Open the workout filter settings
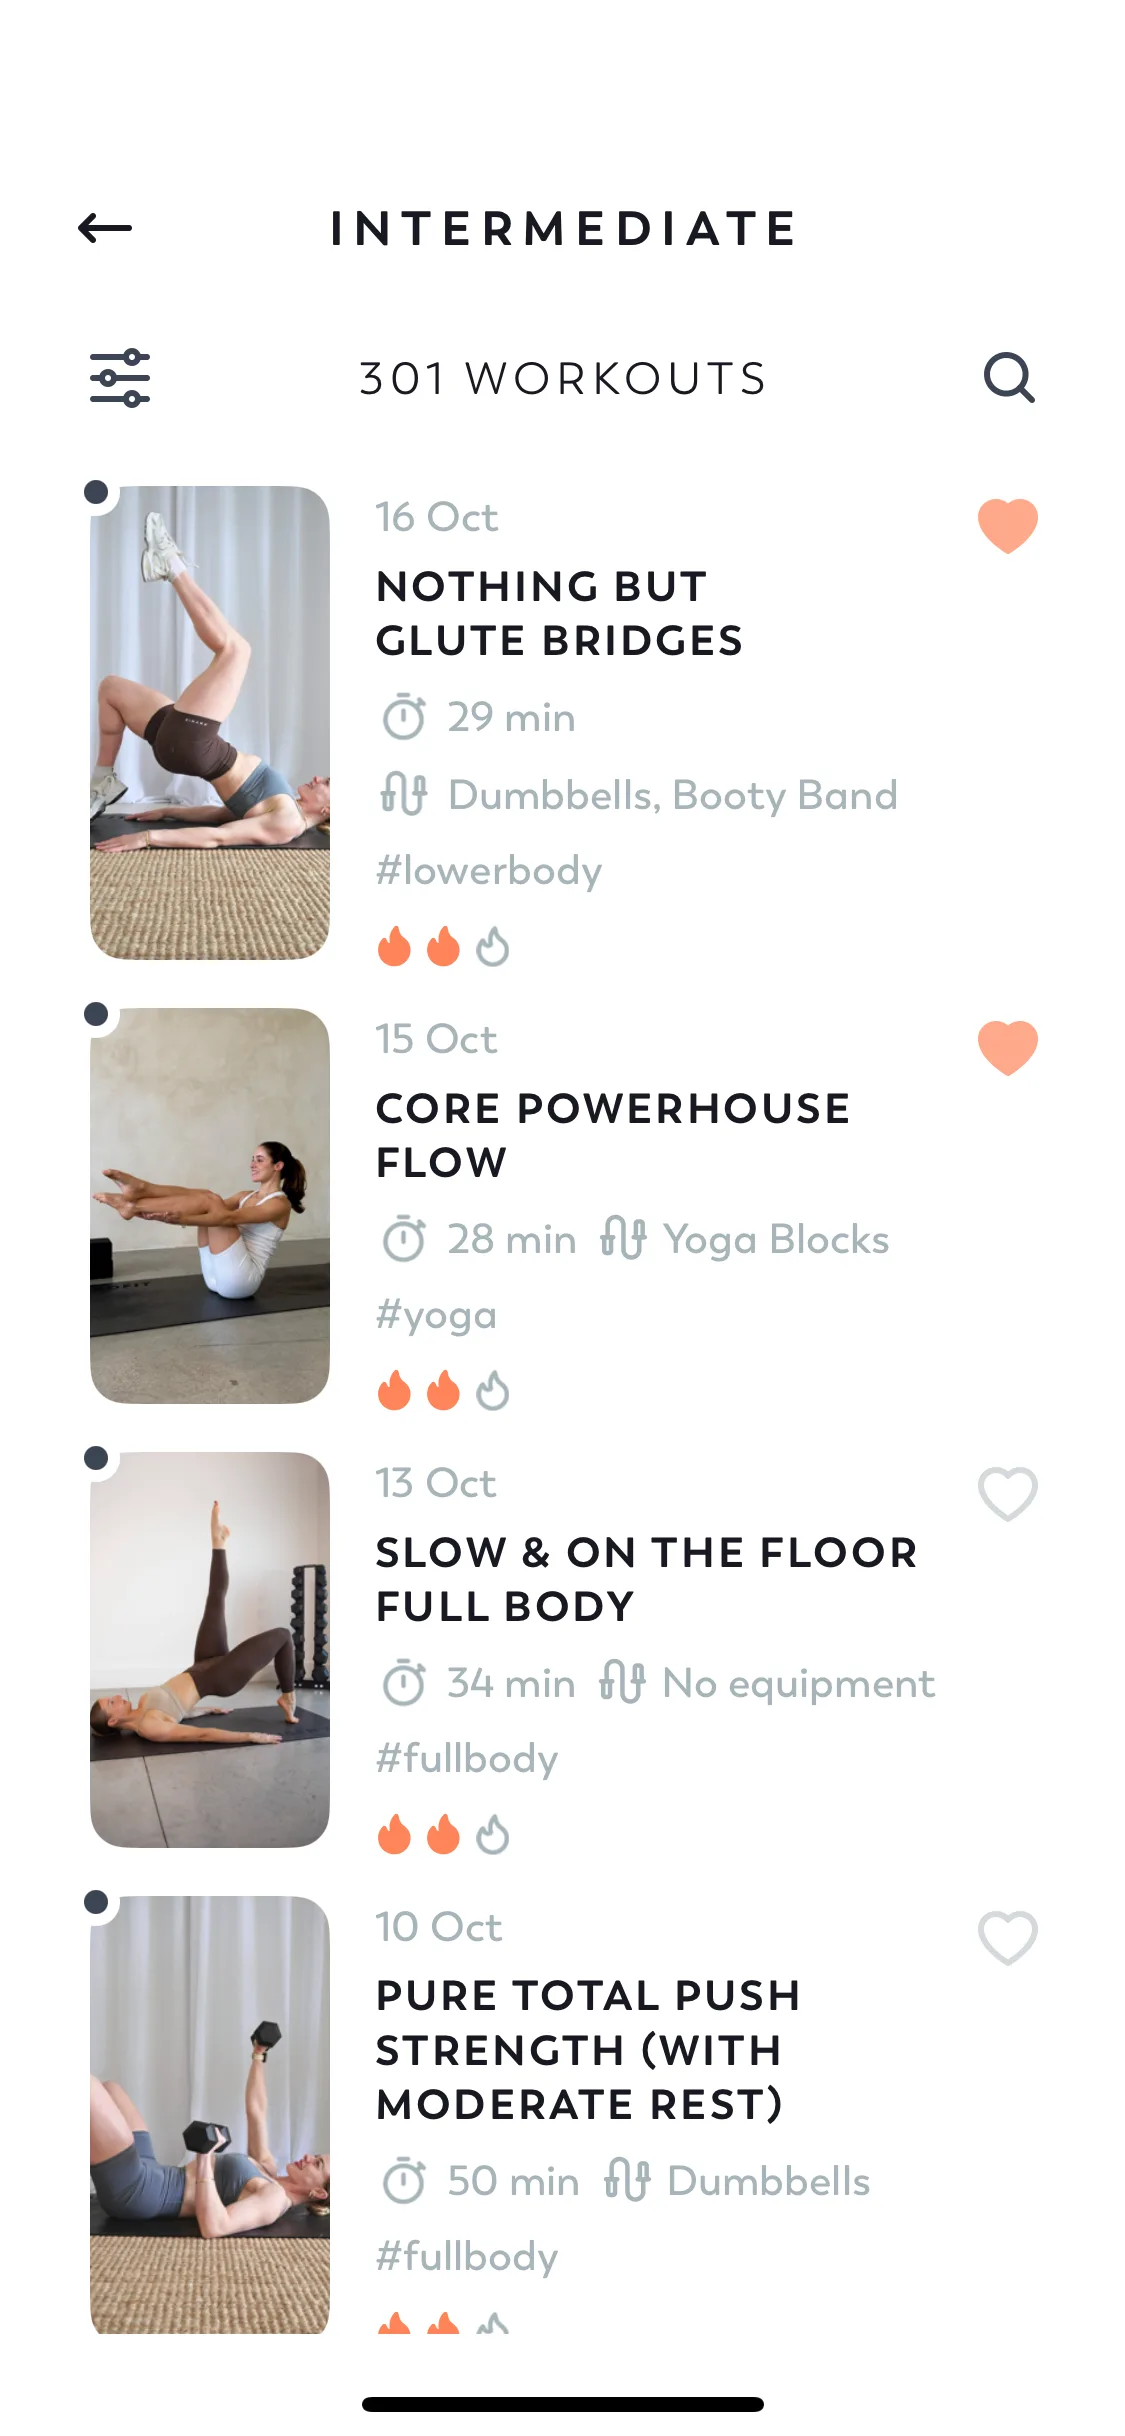 coord(120,378)
